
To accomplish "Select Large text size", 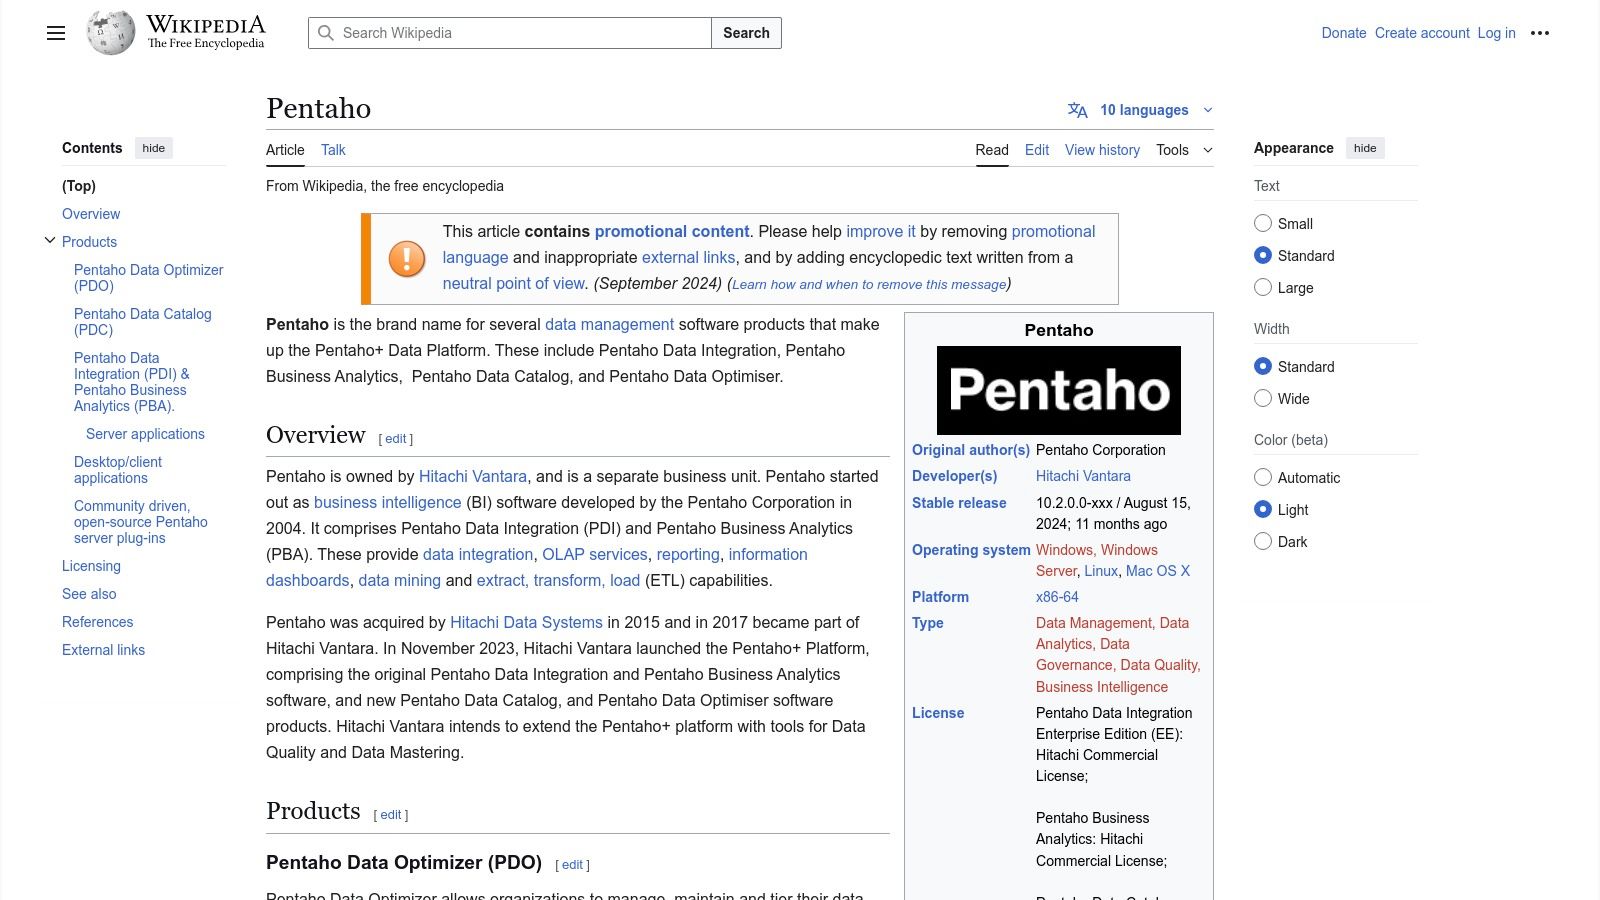I will [x=1263, y=287].
